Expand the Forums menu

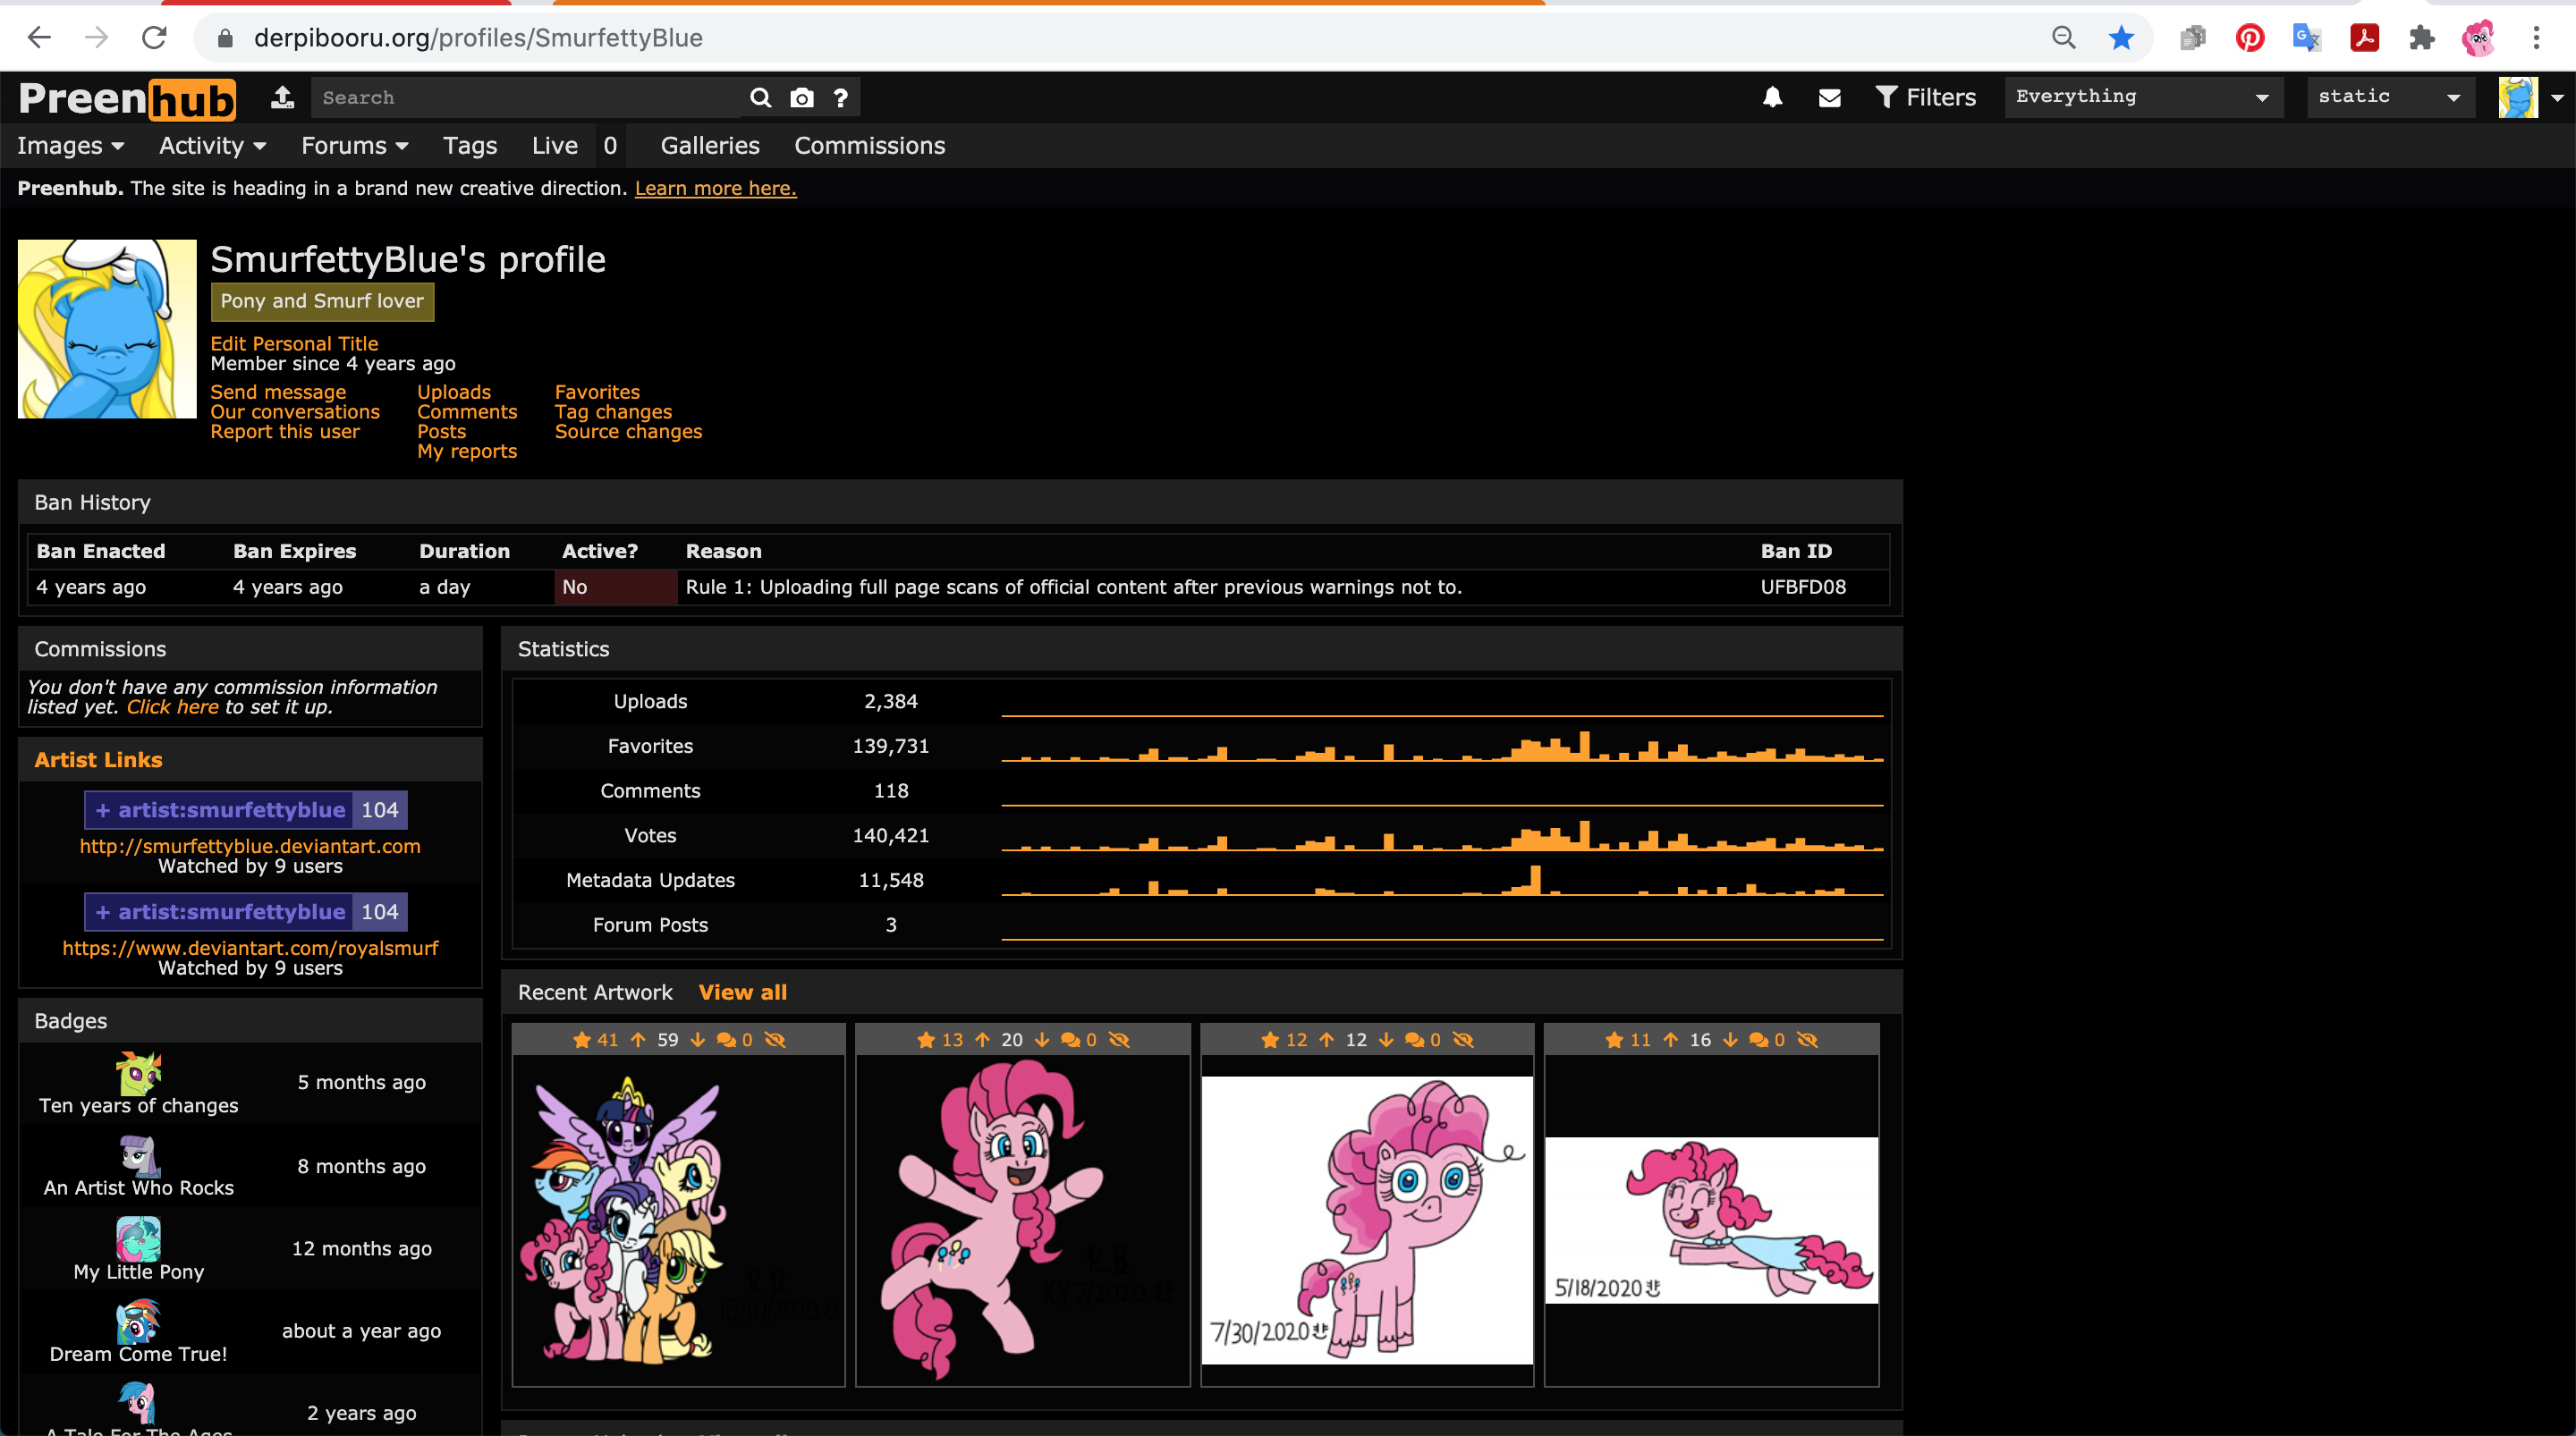(x=354, y=146)
